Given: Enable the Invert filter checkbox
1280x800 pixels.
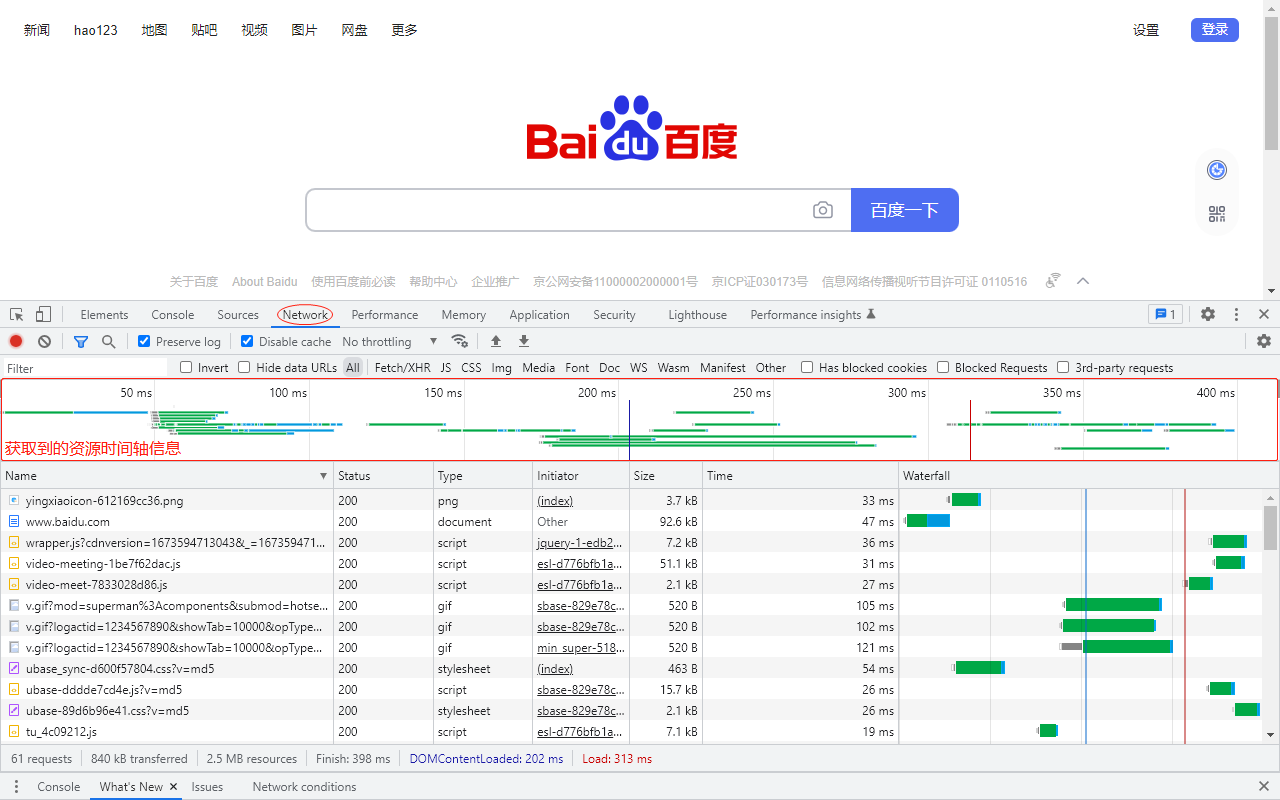Looking at the screenshot, I should click(186, 367).
